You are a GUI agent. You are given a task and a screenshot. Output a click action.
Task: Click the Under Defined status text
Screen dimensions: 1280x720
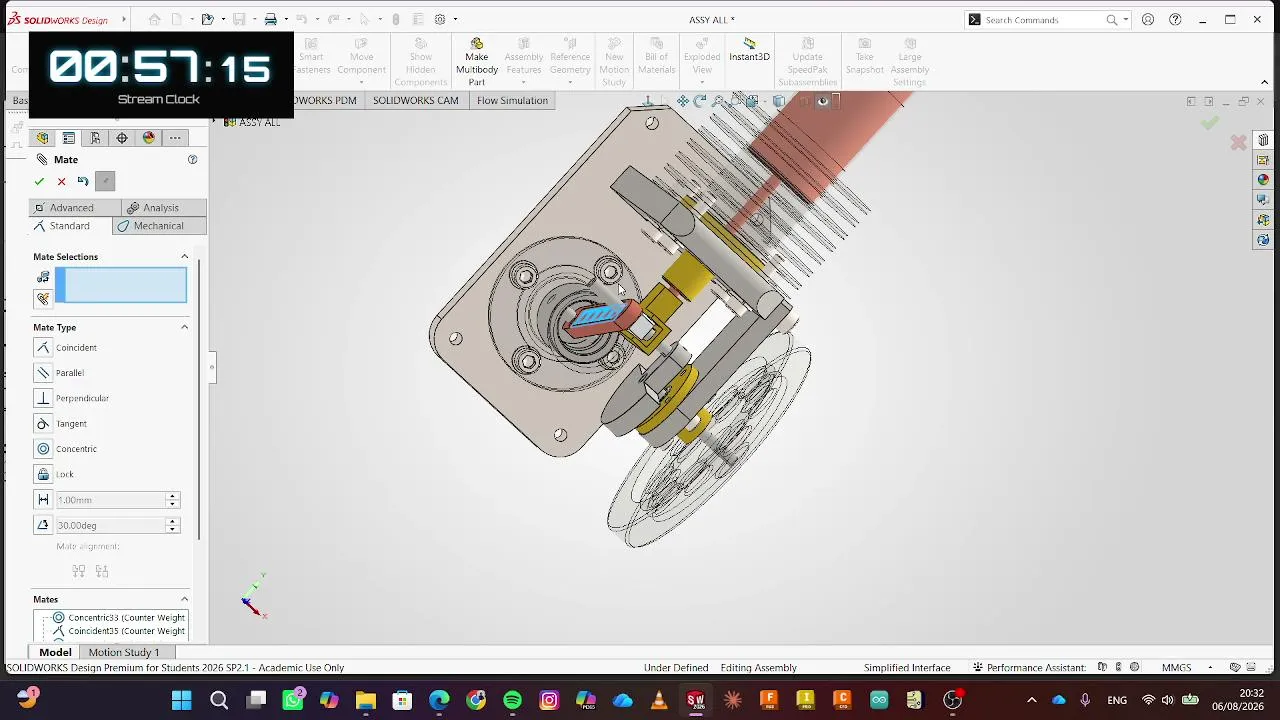point(676,668)
